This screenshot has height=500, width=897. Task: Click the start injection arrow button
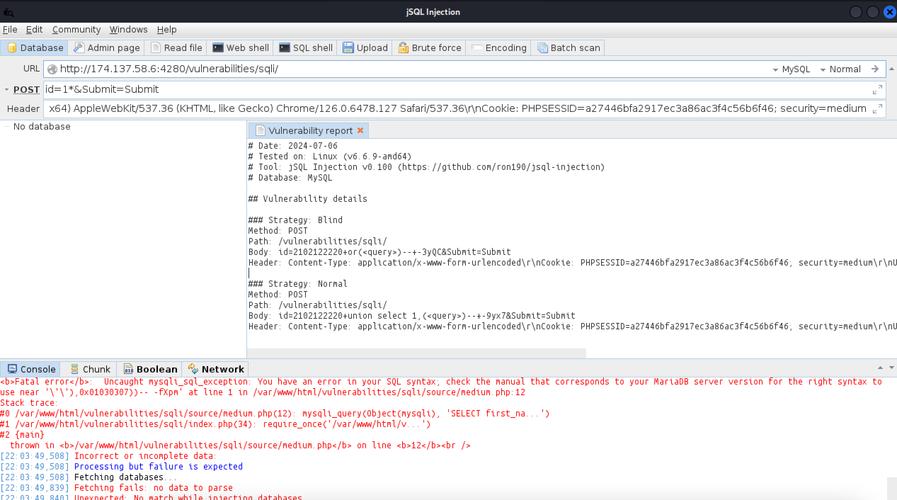[875, 69]
